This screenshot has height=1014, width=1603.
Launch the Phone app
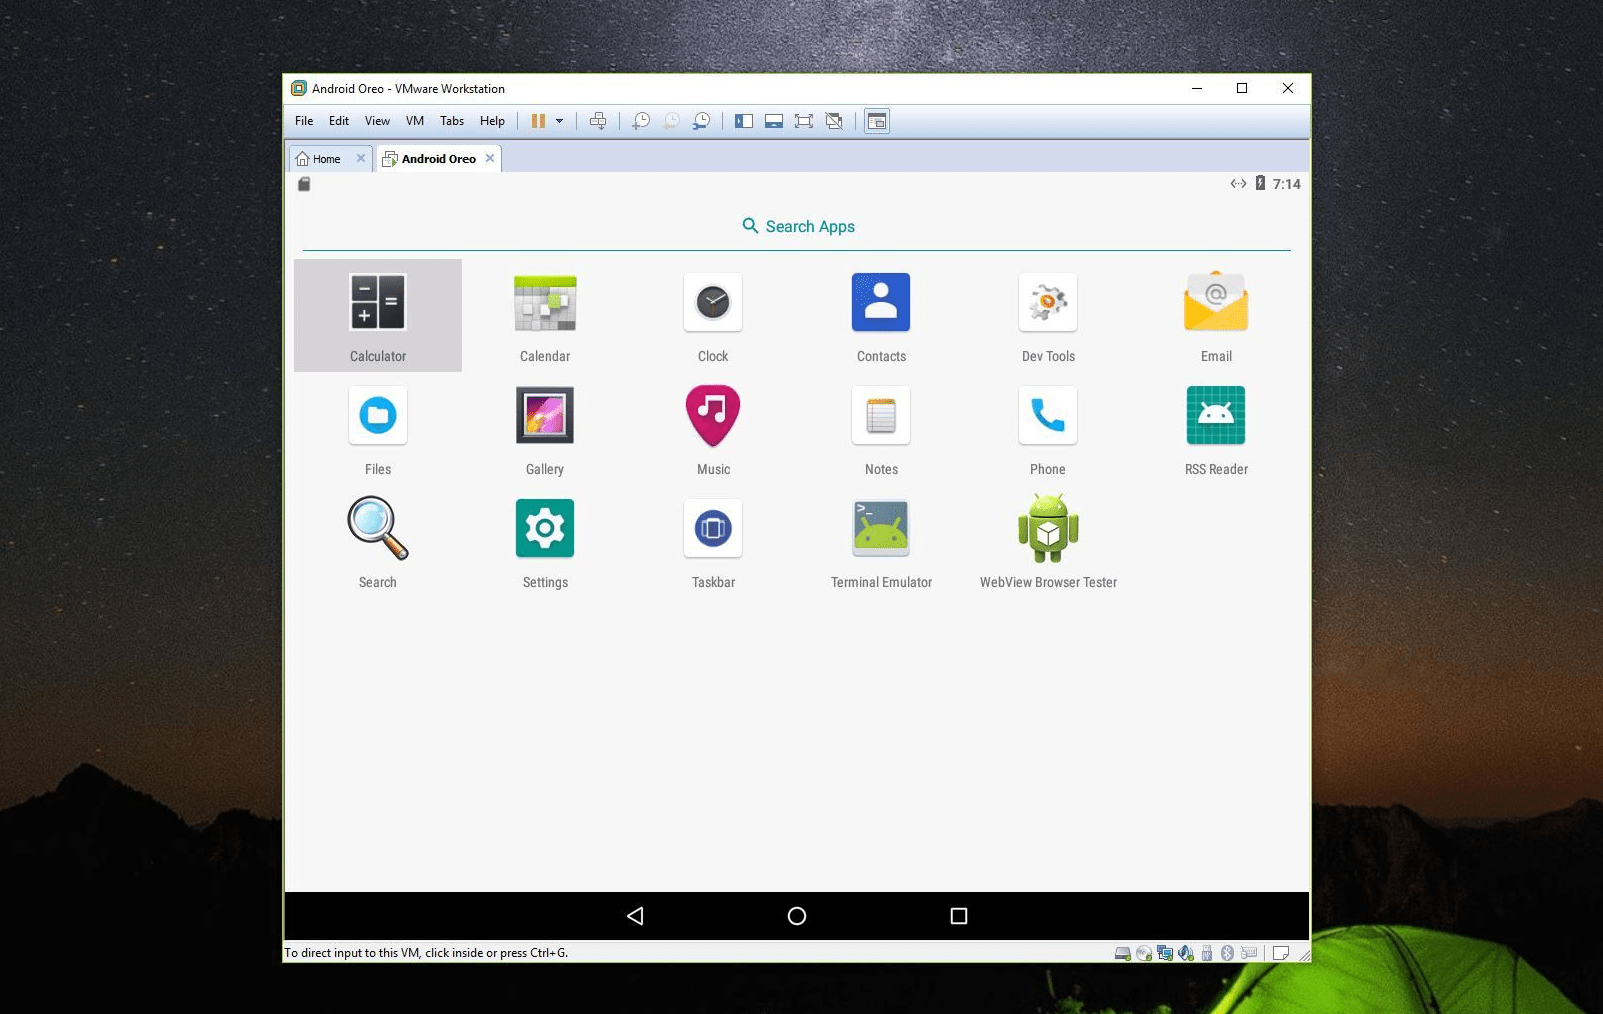(x=1048, y=428)
